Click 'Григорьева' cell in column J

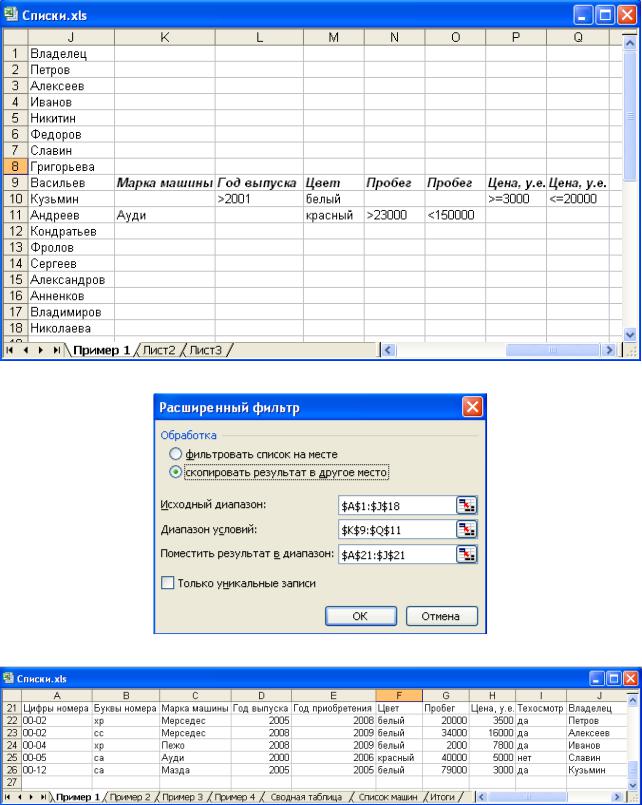[71, 166]
